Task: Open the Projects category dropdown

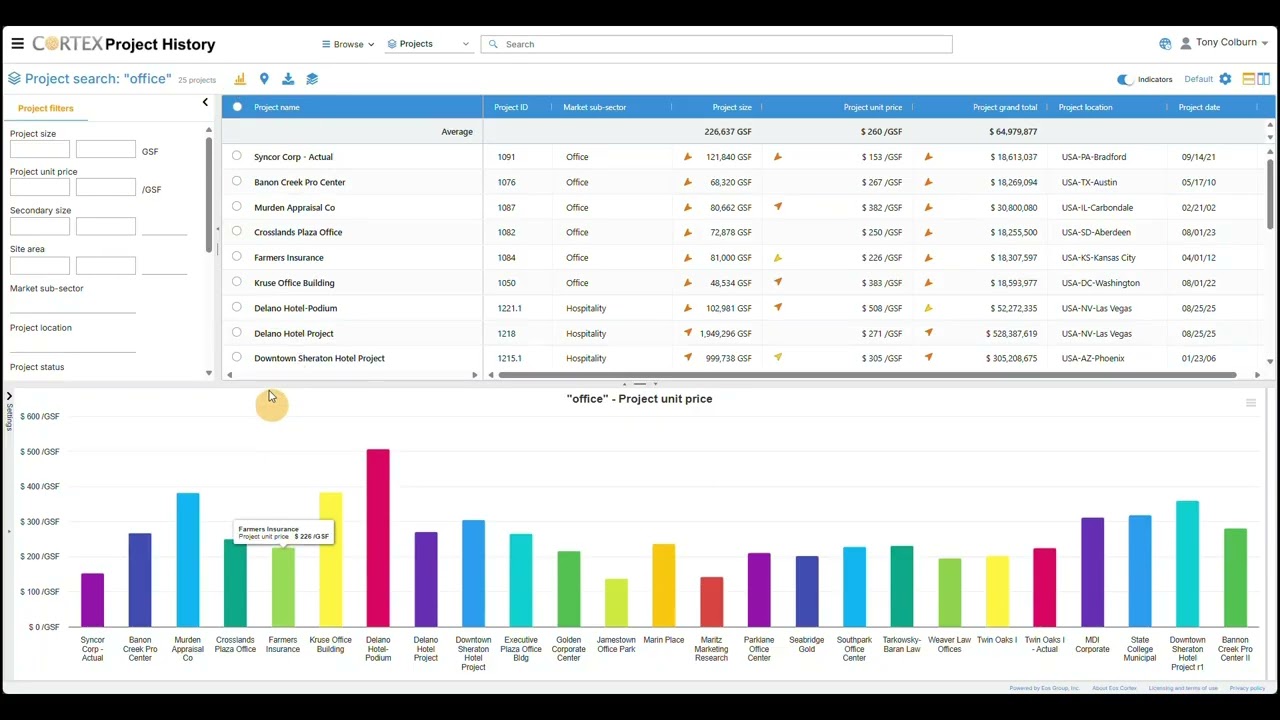Action: (x=428, y=44)
